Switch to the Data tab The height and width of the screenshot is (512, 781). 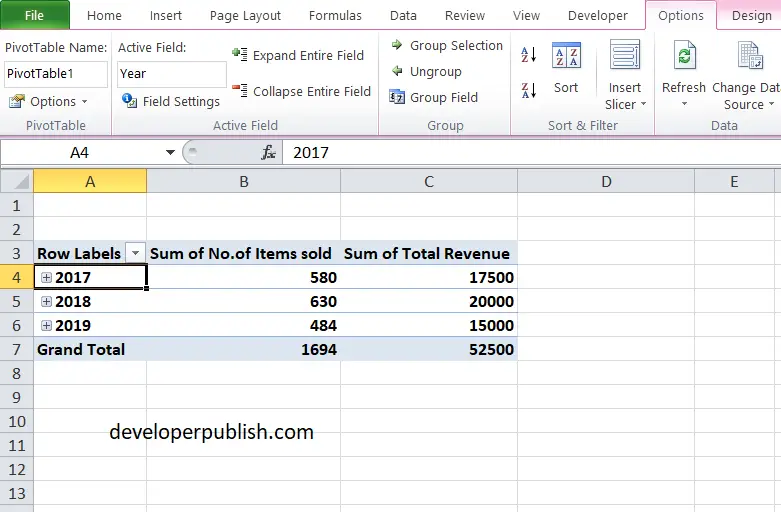click(403, 15)
